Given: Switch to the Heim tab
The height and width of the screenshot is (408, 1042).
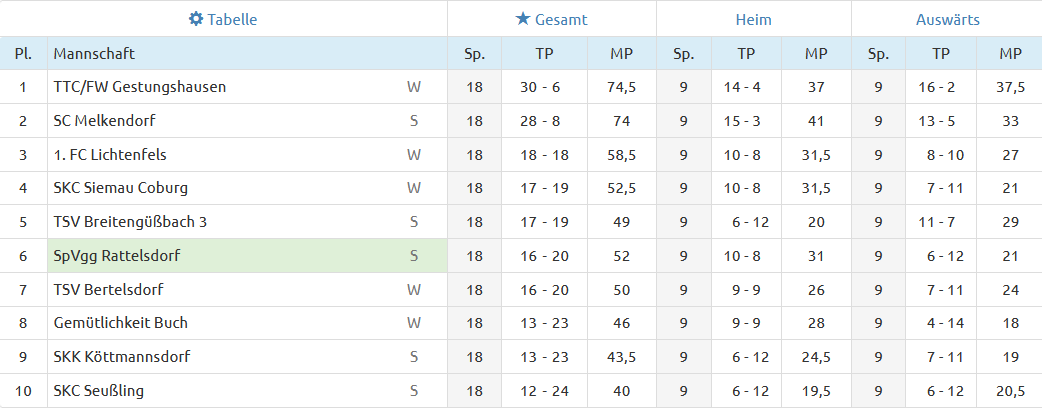Looking at the screenshot, I should coord(754,19).
